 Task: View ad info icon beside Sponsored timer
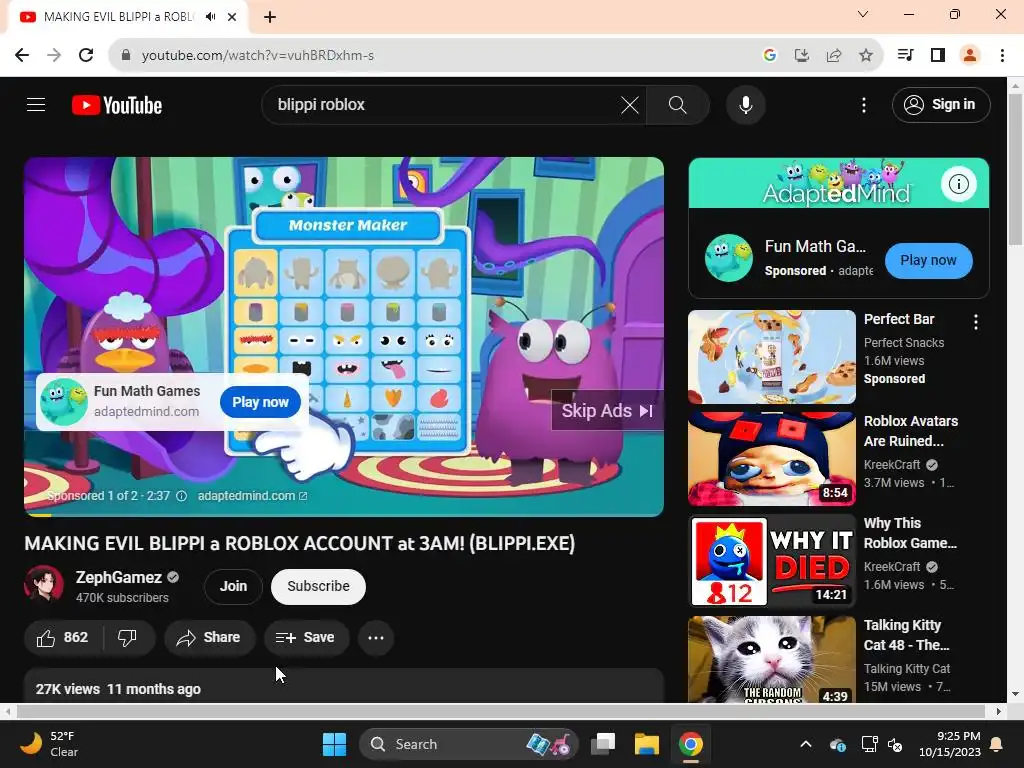point(182,496)
